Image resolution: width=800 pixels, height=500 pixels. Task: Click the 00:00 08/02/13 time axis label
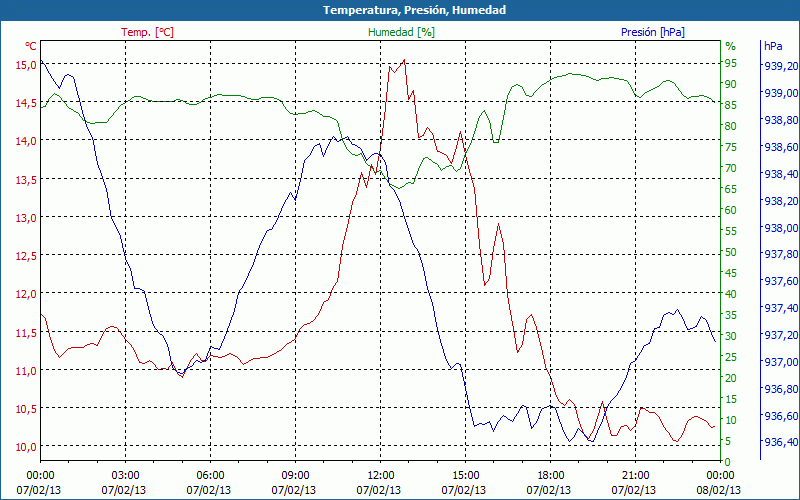coord(719,483)
